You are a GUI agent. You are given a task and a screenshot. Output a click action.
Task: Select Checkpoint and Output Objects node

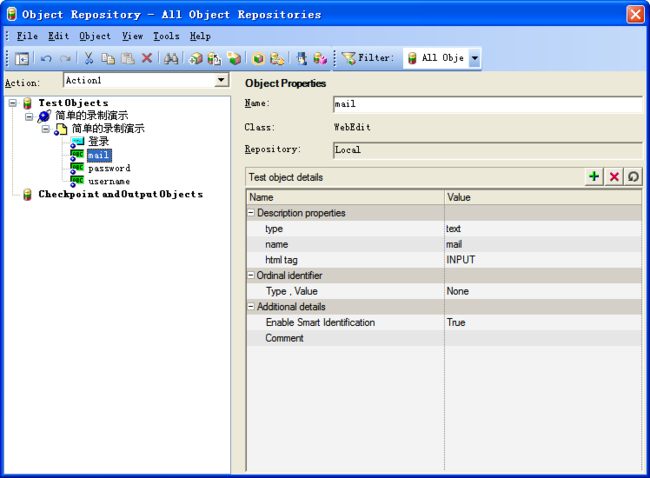click(x=120, y=194)
